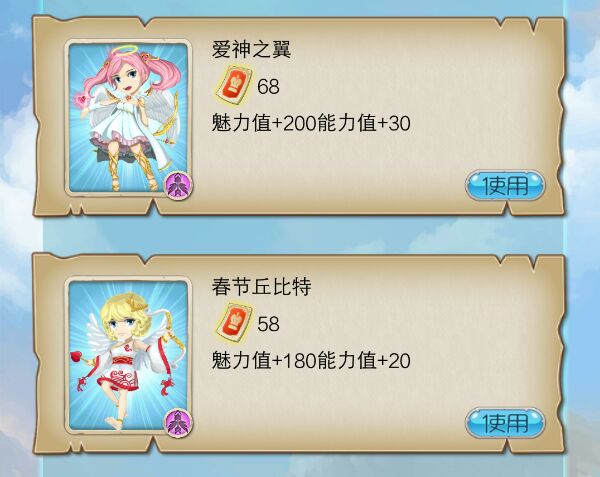
Task: Click the 爱神之翼 title text
Action: click(251, 49)
